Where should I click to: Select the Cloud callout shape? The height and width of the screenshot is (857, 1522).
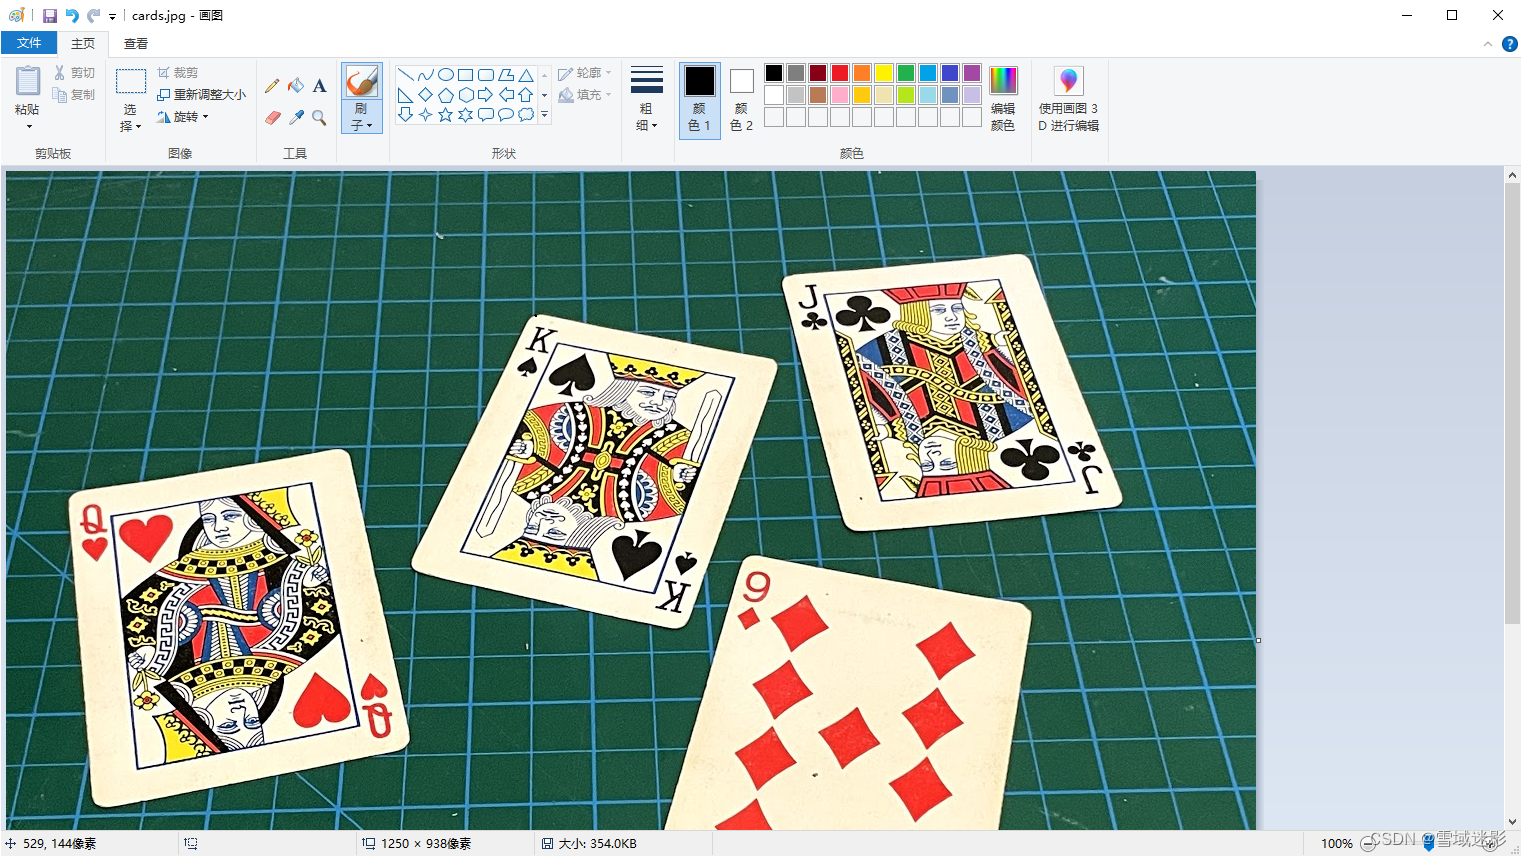click(526, 115)
